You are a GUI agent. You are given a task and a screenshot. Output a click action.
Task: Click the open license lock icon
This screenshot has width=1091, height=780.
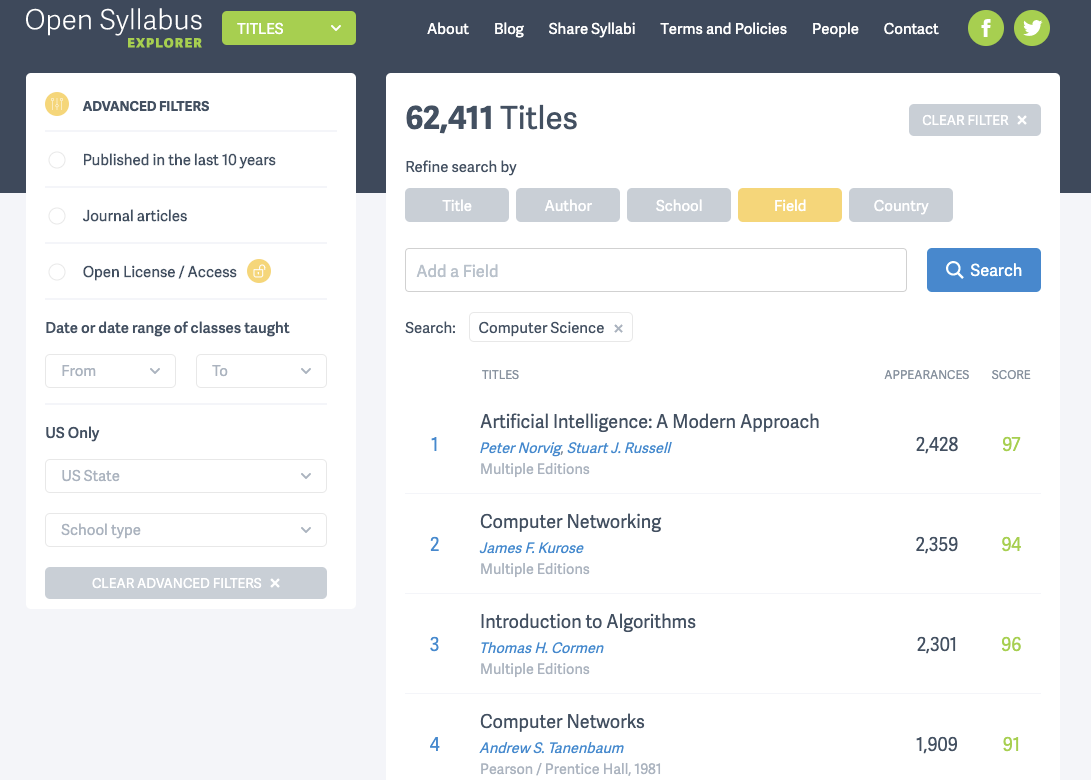pyautogui.click(x=259, y=271)
